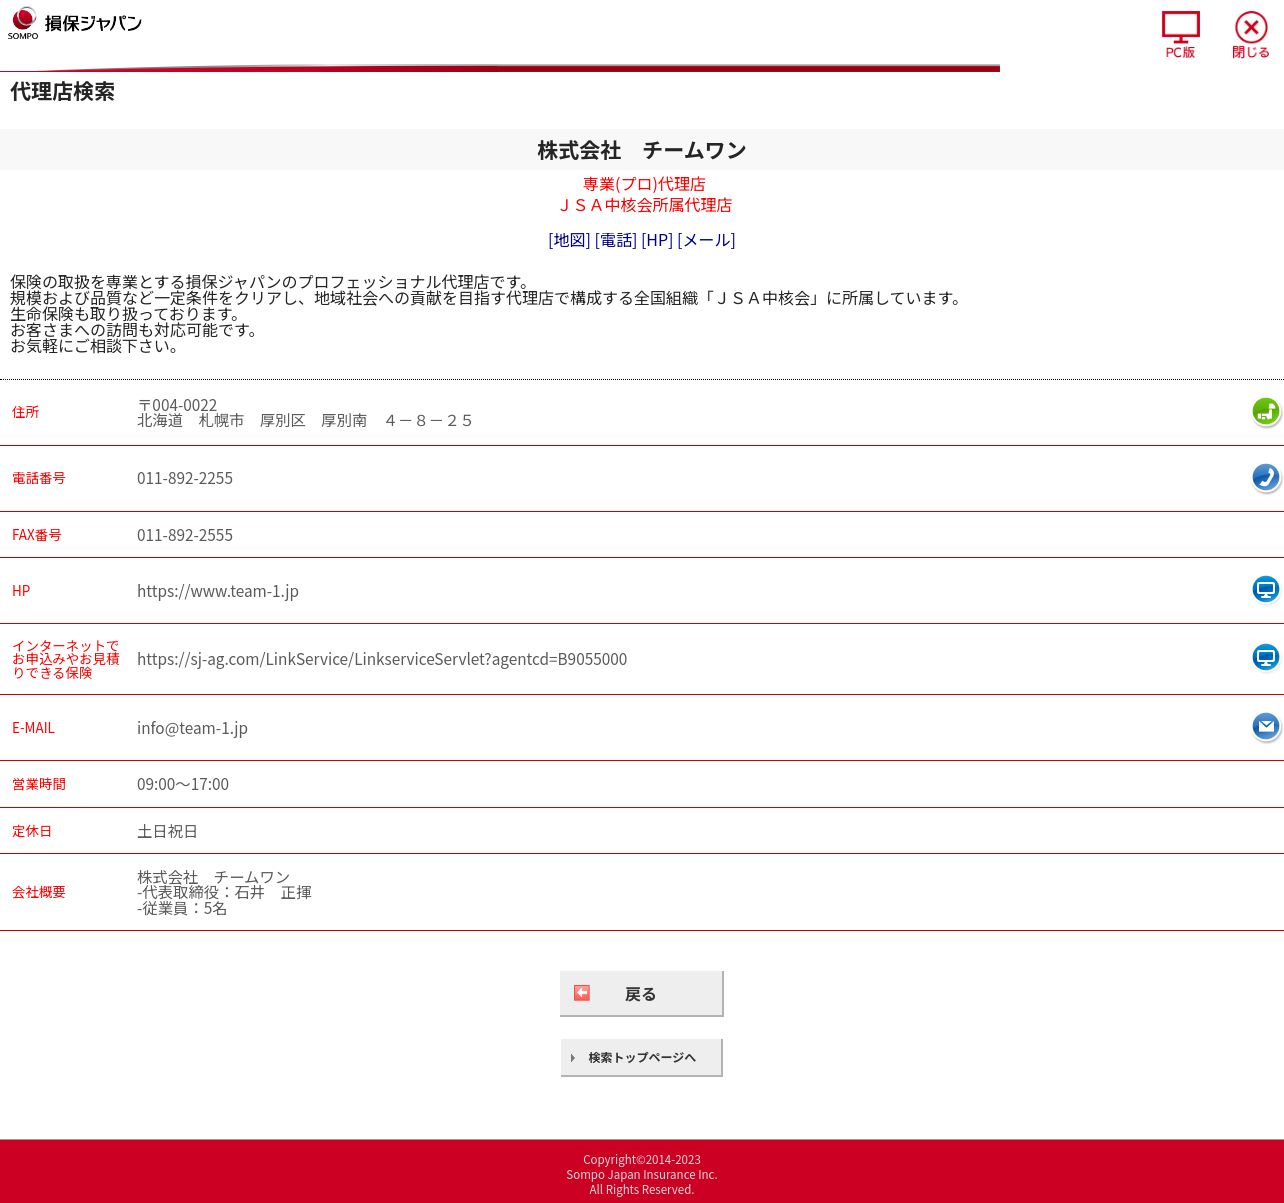Click the Copyright©2014-2023 footer text

click(642, 1160)
